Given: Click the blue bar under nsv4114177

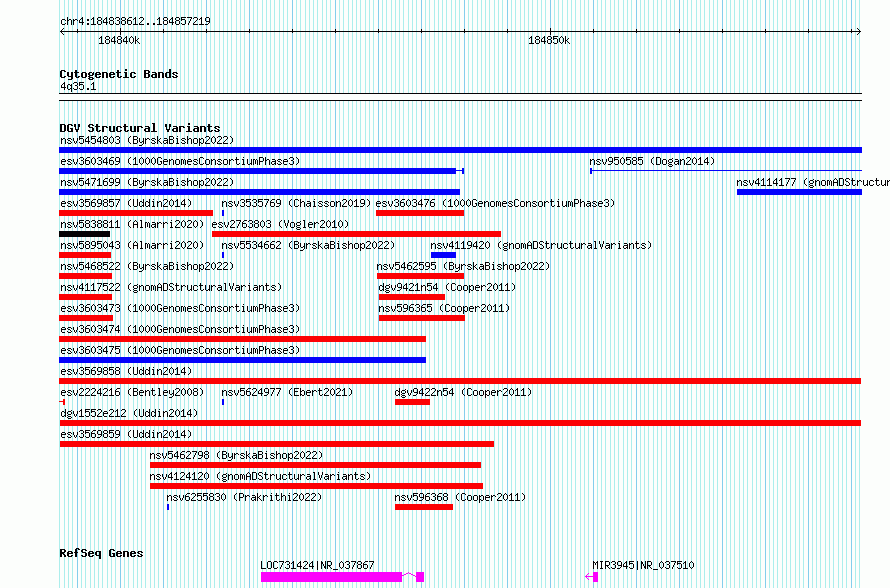Looking at the screenshot, I should coord(799,192).
